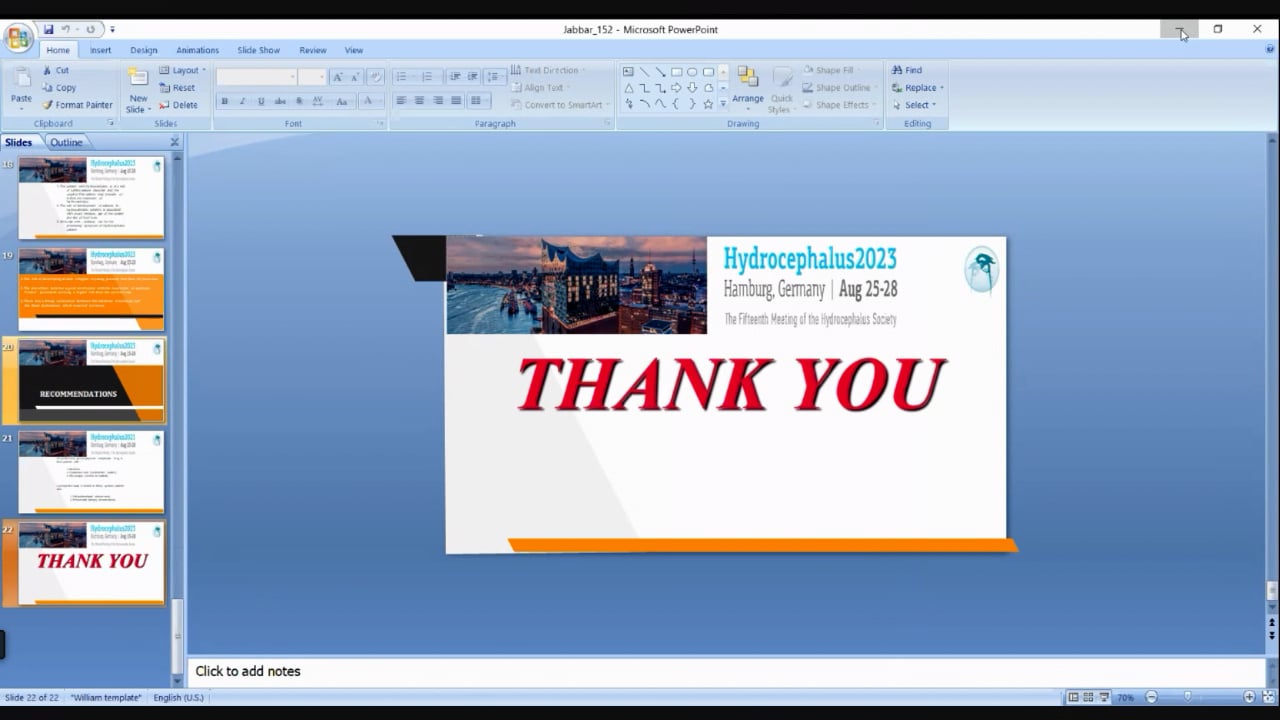Switch to Normal view icon in status bar

pos(1073,697)
